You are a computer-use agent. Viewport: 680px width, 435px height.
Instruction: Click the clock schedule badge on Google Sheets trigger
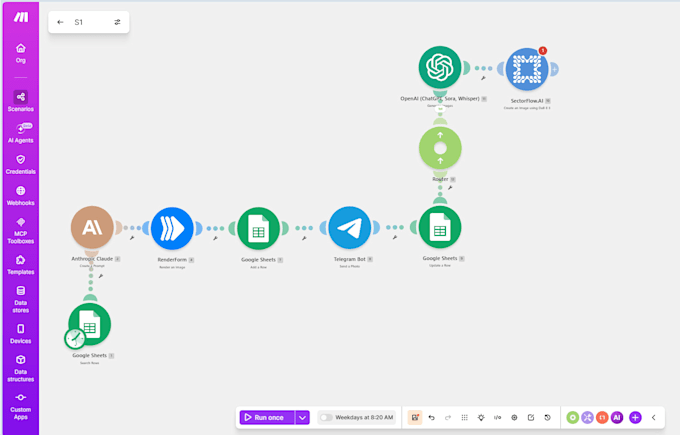coord(75,338)
